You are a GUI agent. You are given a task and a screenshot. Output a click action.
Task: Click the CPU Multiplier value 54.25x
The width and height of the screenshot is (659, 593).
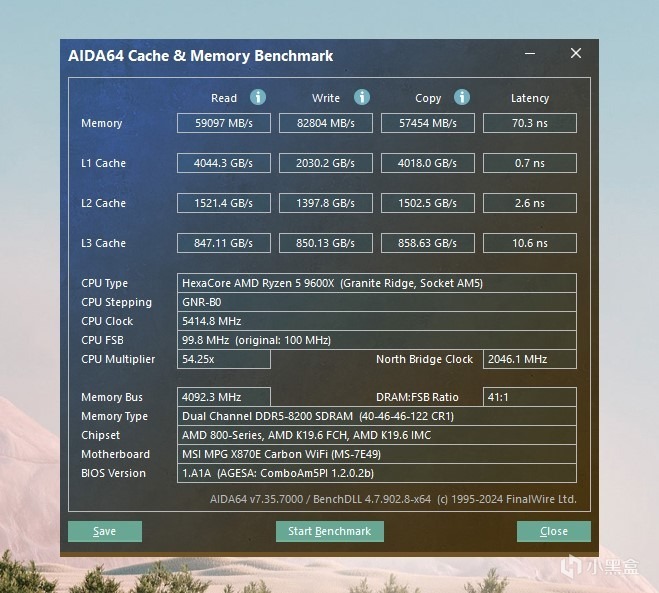pyautogui.click(x=224, y=359)
